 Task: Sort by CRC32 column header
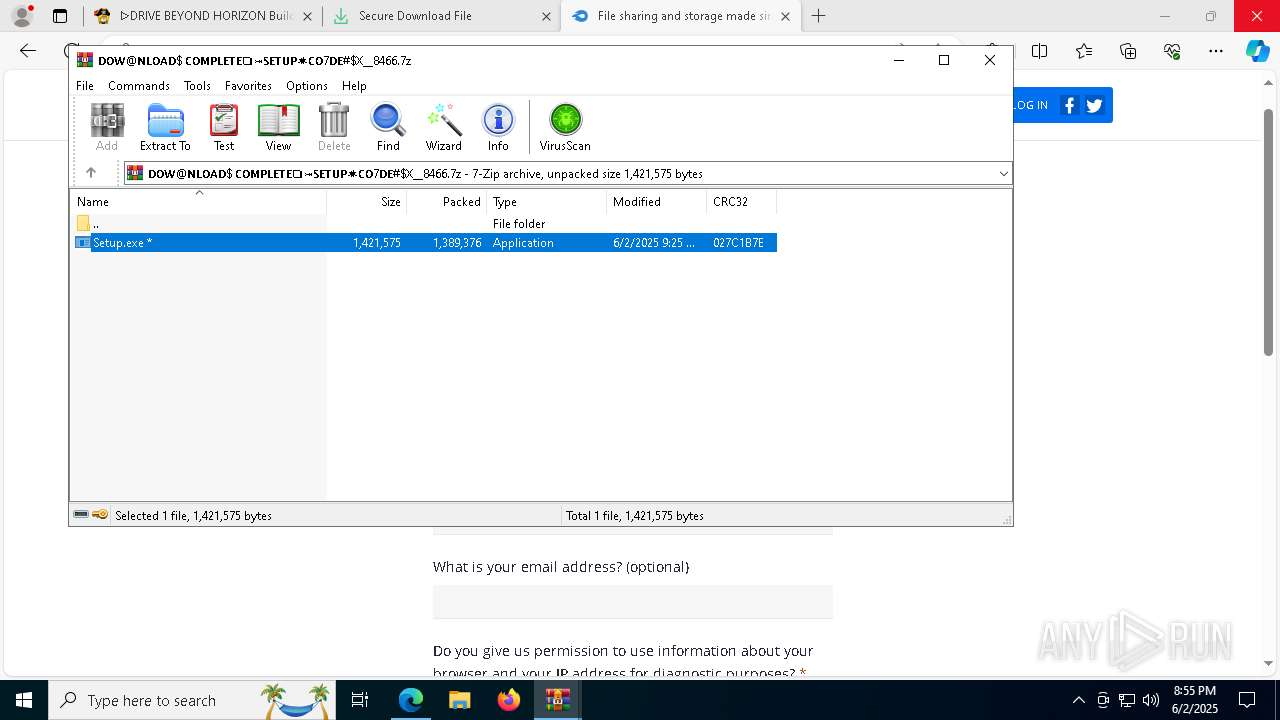click(x=741, y=202)
